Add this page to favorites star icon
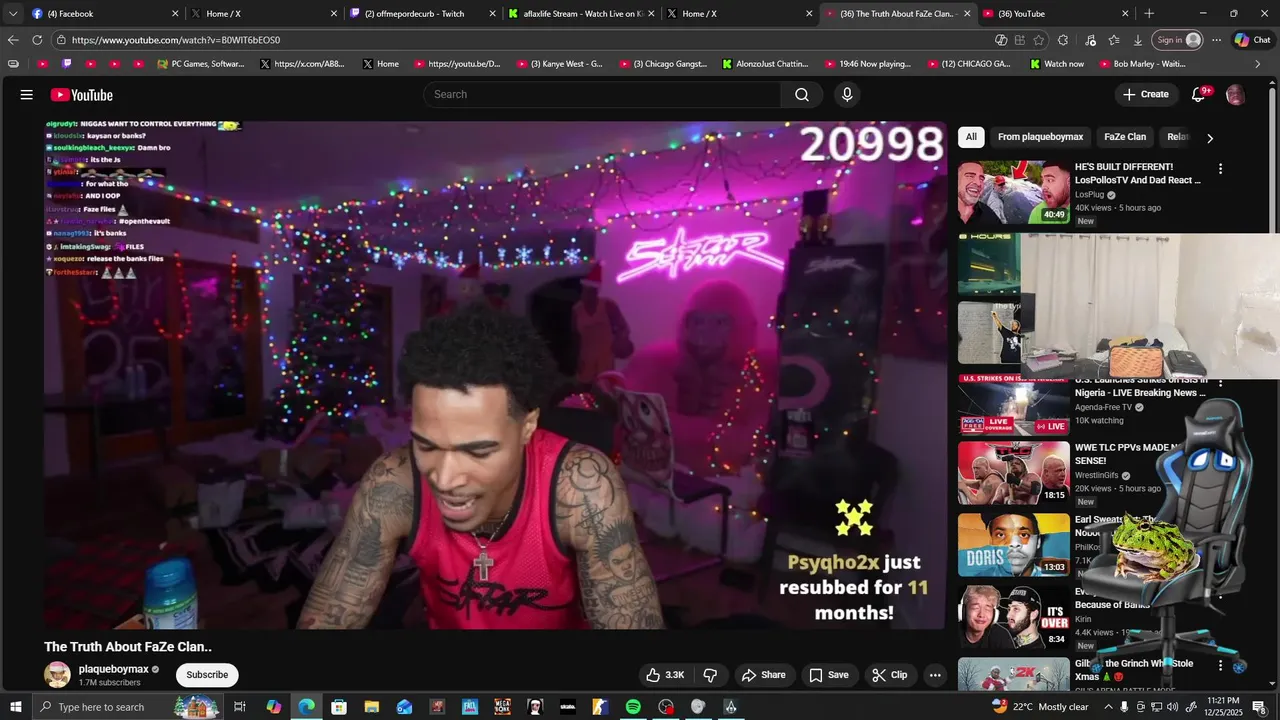The image size is (1280, 720). click(x=1039, y=40)
